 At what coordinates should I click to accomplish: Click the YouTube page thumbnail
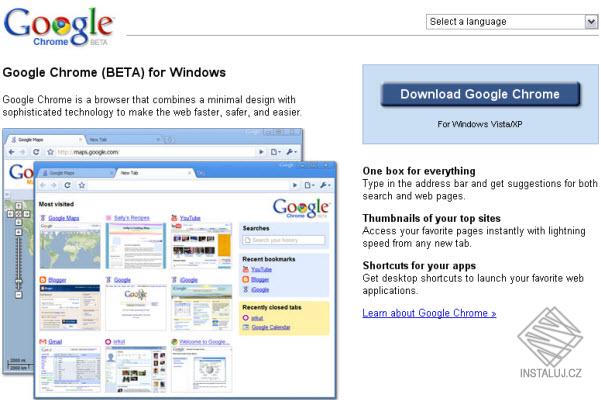[x=201, y=246]
